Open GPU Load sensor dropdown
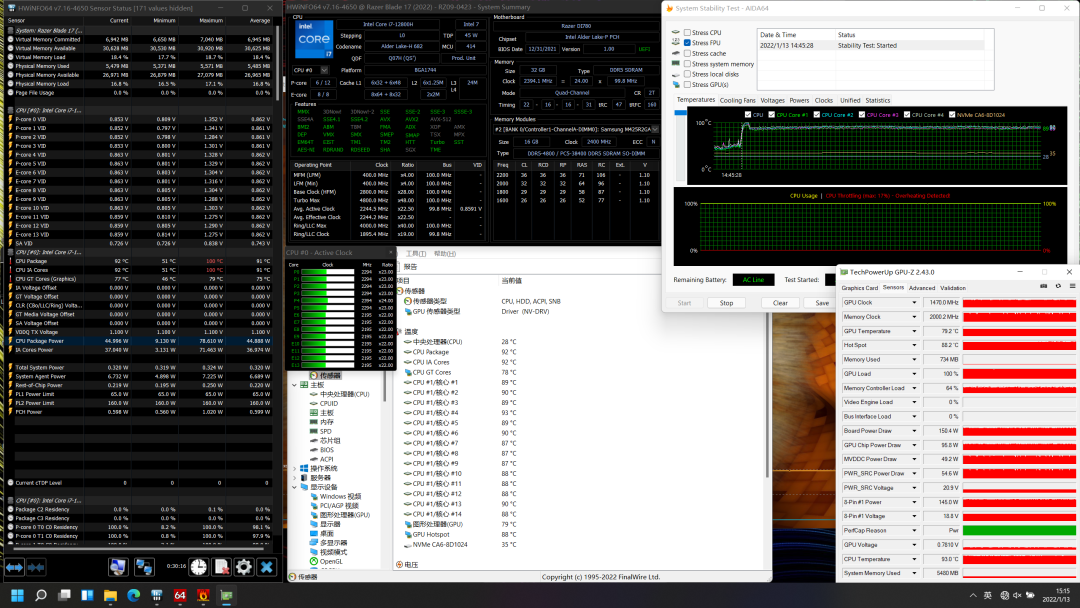Screen dimensions: 1080x608 pos(915,374)
